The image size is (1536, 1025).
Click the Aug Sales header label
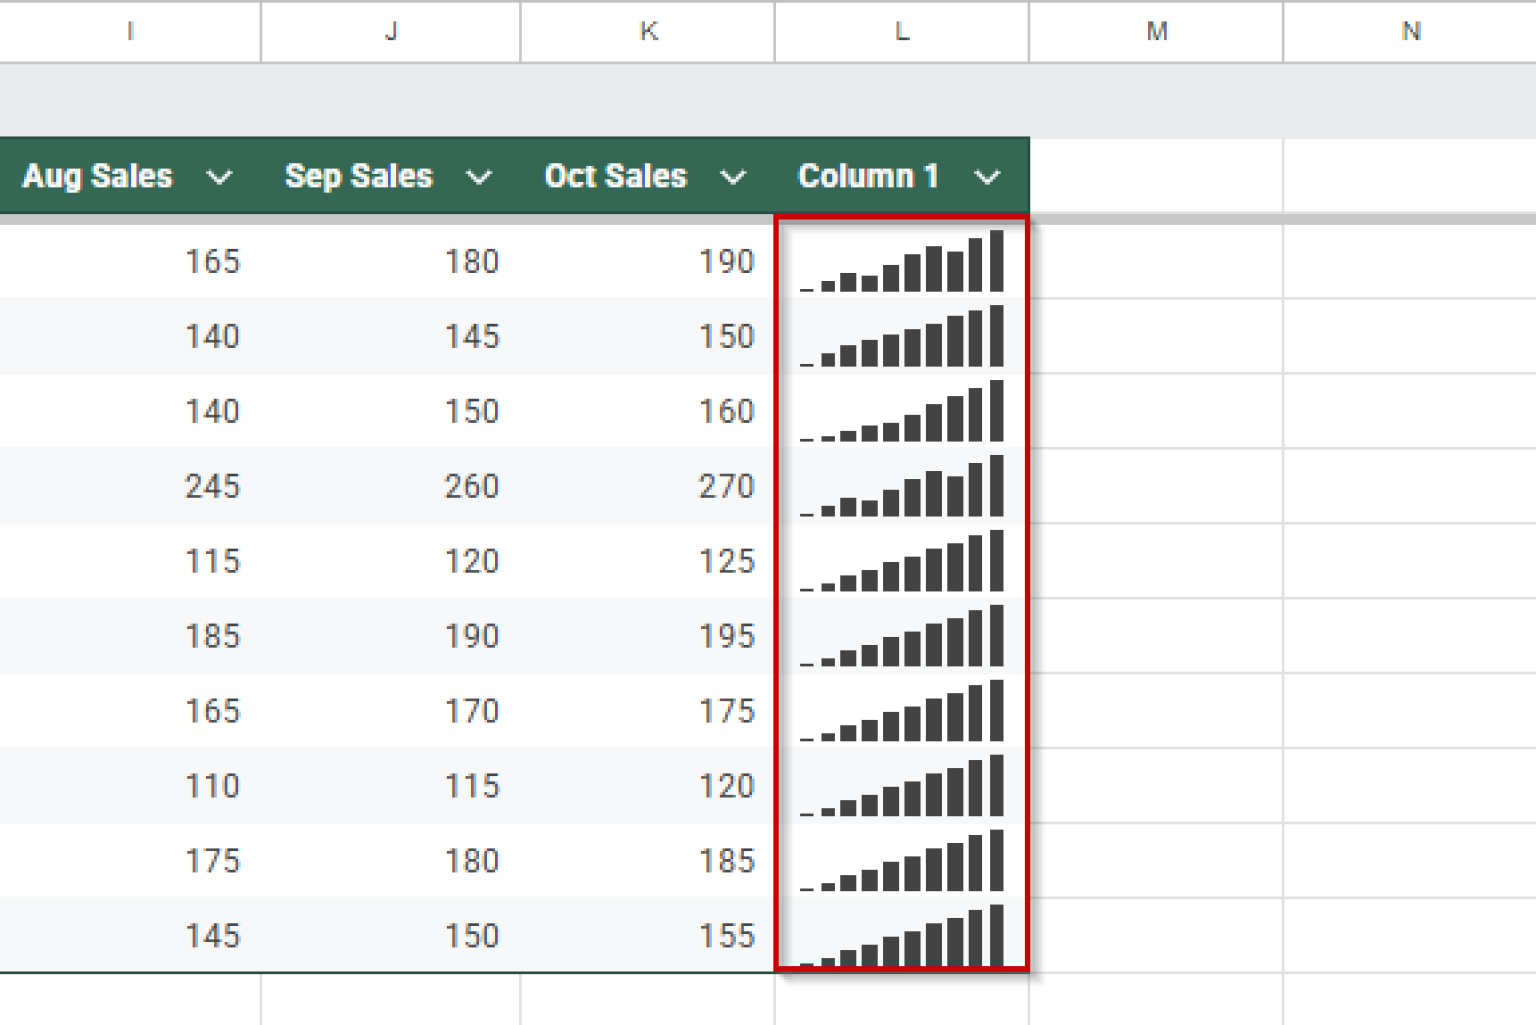pos(97,175)
